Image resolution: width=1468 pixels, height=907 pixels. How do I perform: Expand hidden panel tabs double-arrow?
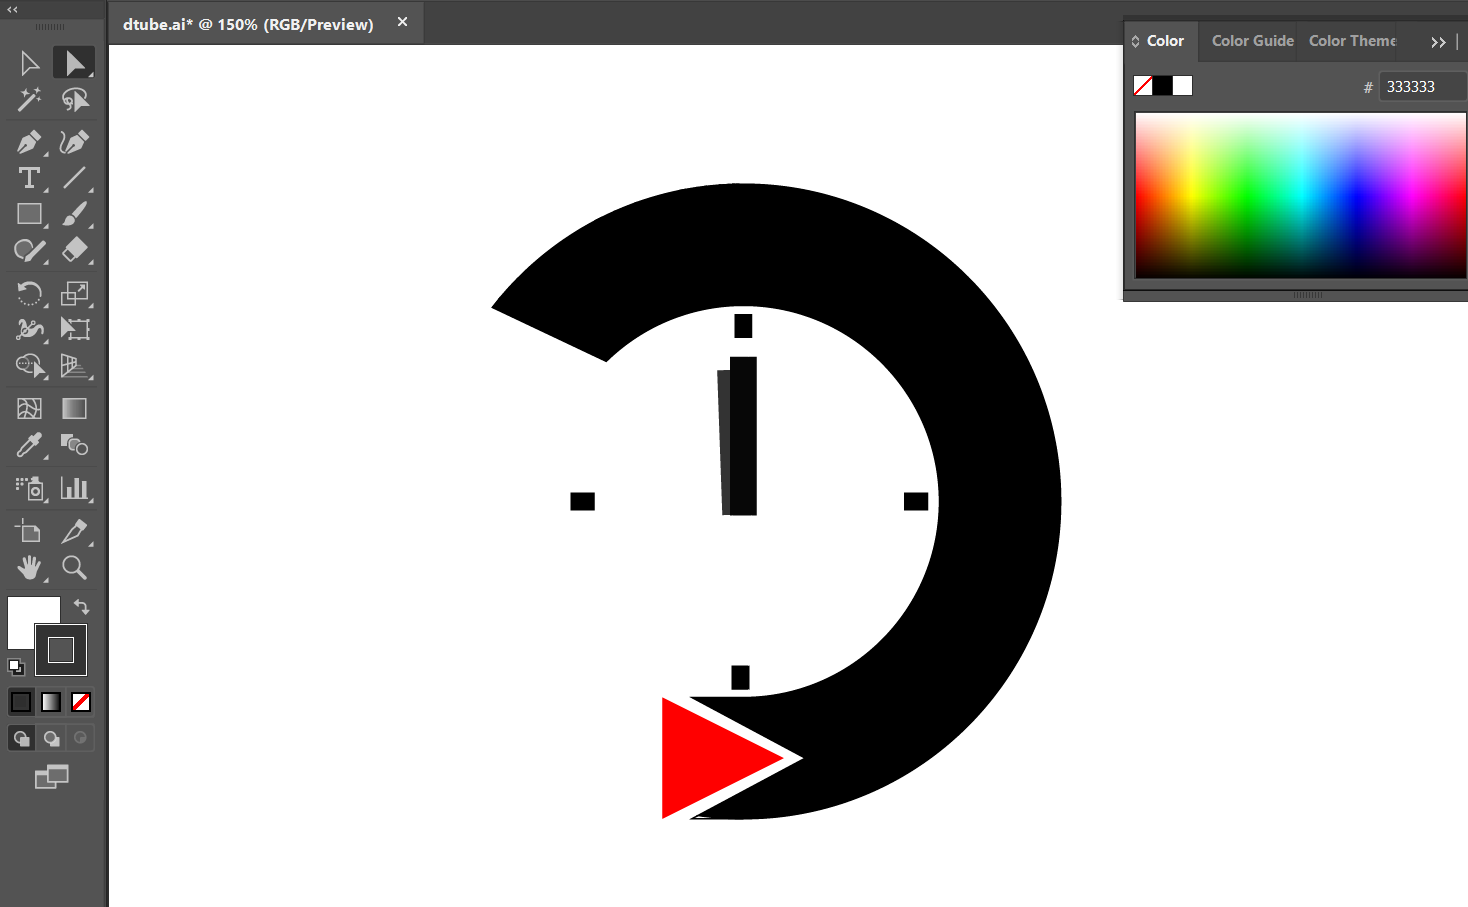(x=1438, y=42)
